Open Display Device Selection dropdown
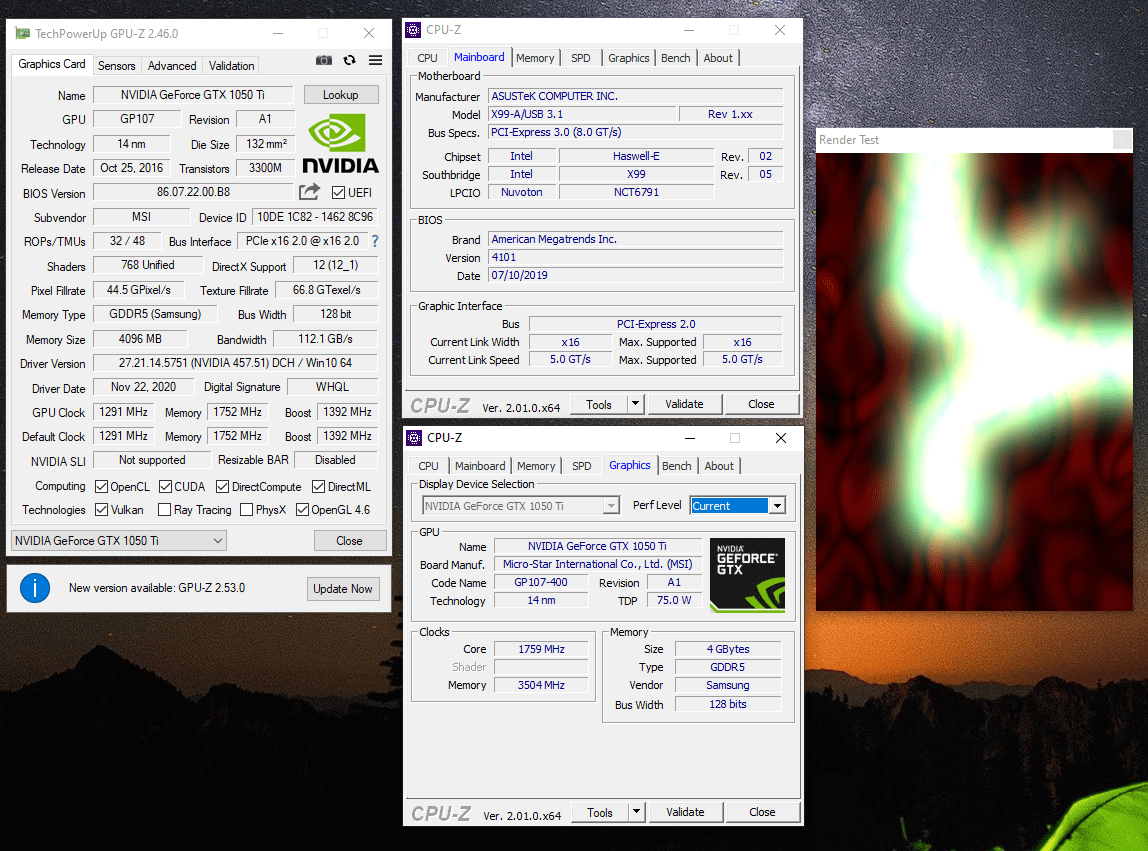Screen dimensions: 1148x851 coord(611,506)
